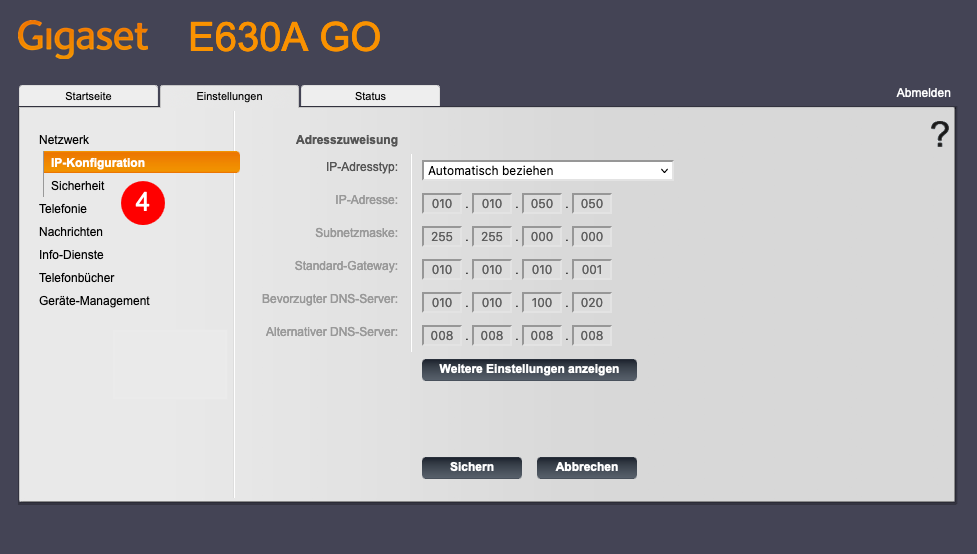
Task: Click fourth octet field of Standard-Gateway
Action: 591,270
